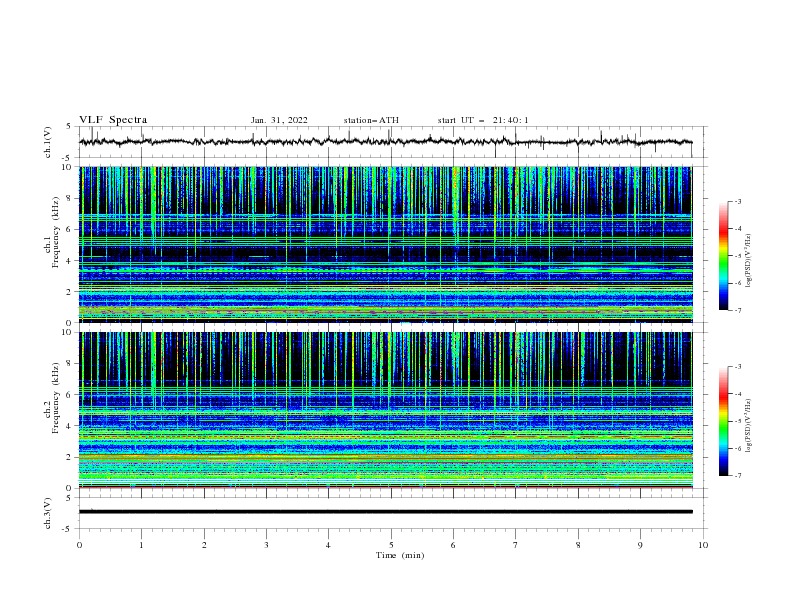Click the "-7" tick of ch.1 color bar
Screen dimensions: 792x612
737,310
